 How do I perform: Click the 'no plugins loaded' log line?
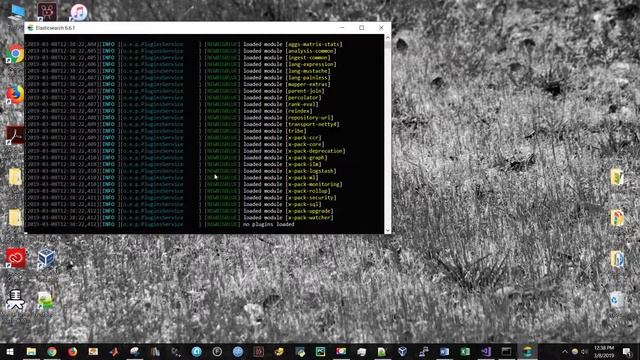[x=269, y=224]
